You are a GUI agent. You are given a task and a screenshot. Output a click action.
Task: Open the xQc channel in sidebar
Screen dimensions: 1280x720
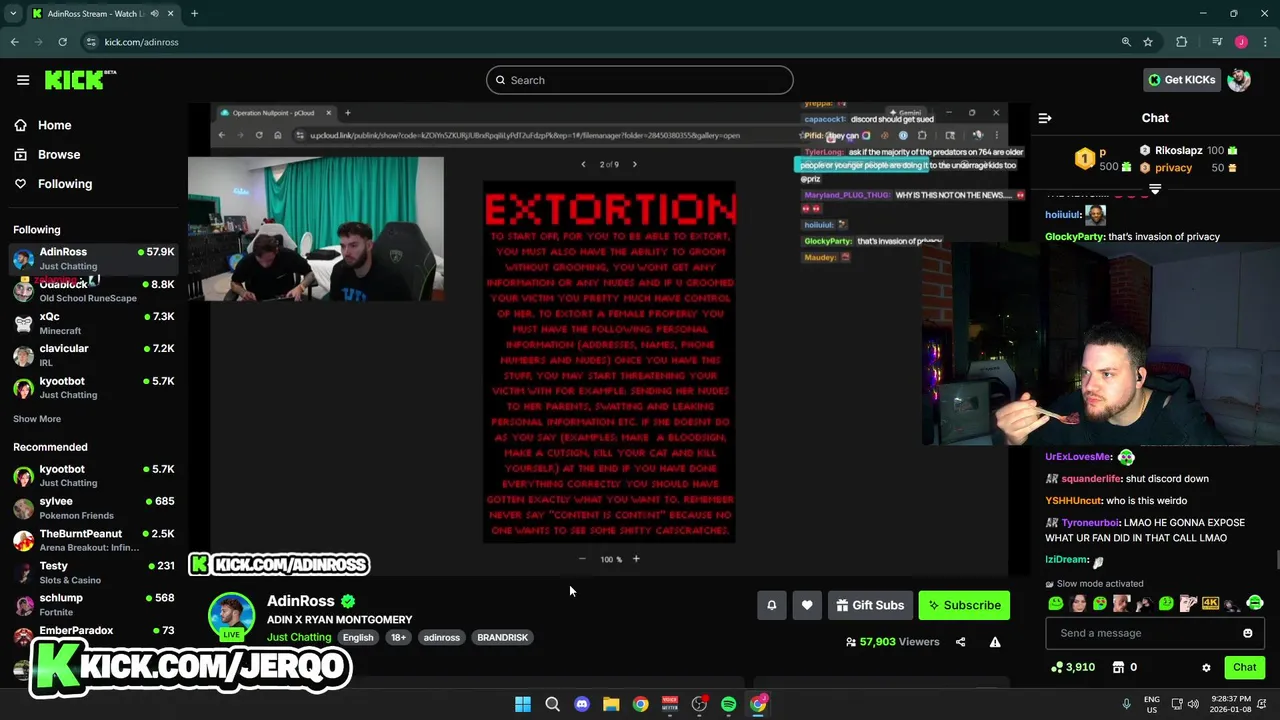(92, 323)
